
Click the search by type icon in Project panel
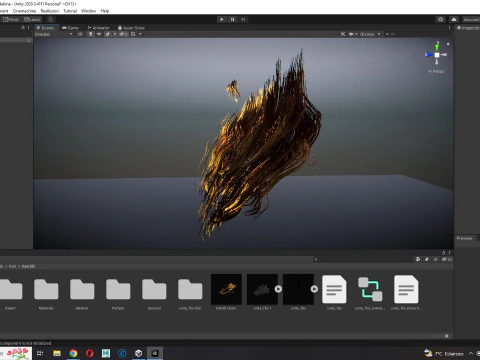pyautogui.click(x=418, y=259)
